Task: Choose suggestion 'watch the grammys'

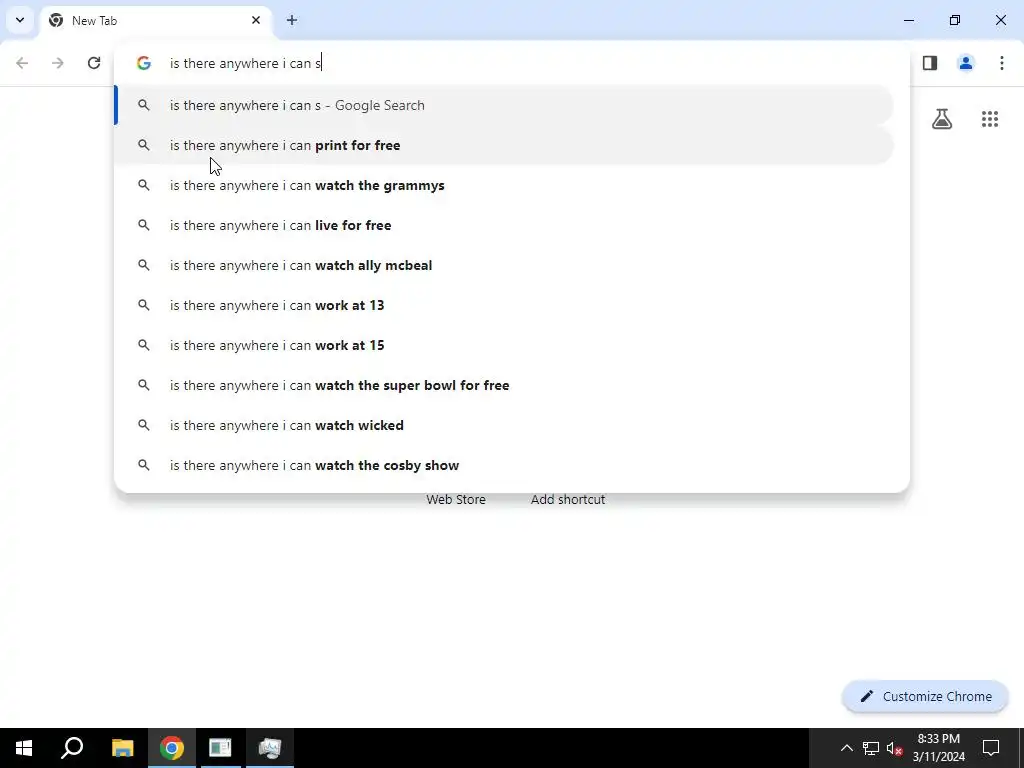Action: coord(504,185)
